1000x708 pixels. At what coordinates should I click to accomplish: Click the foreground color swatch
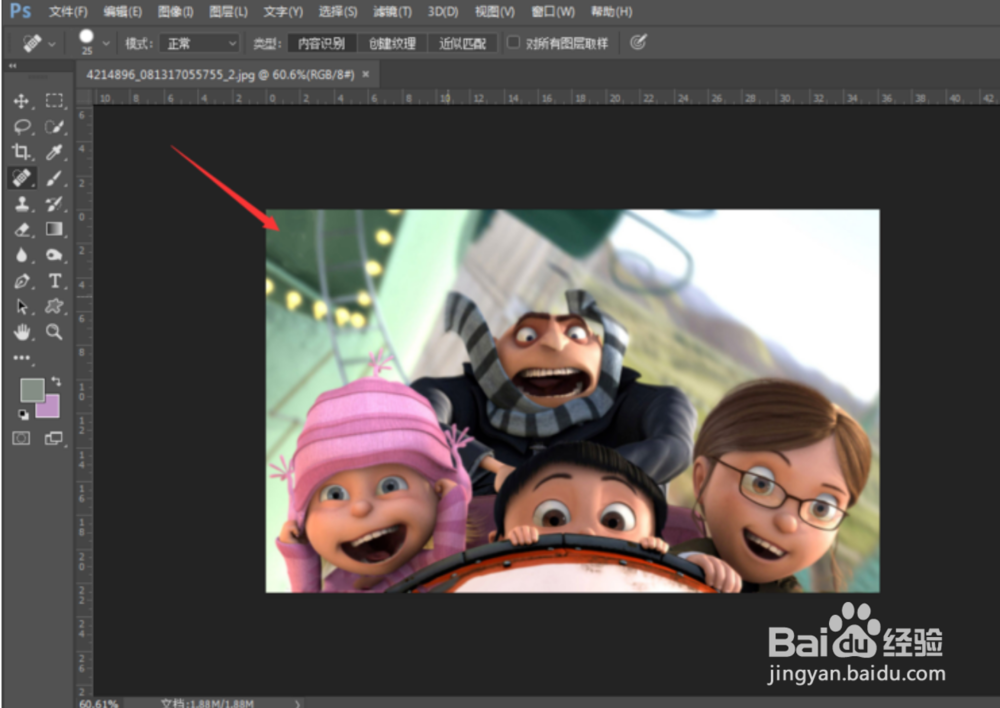32,390
